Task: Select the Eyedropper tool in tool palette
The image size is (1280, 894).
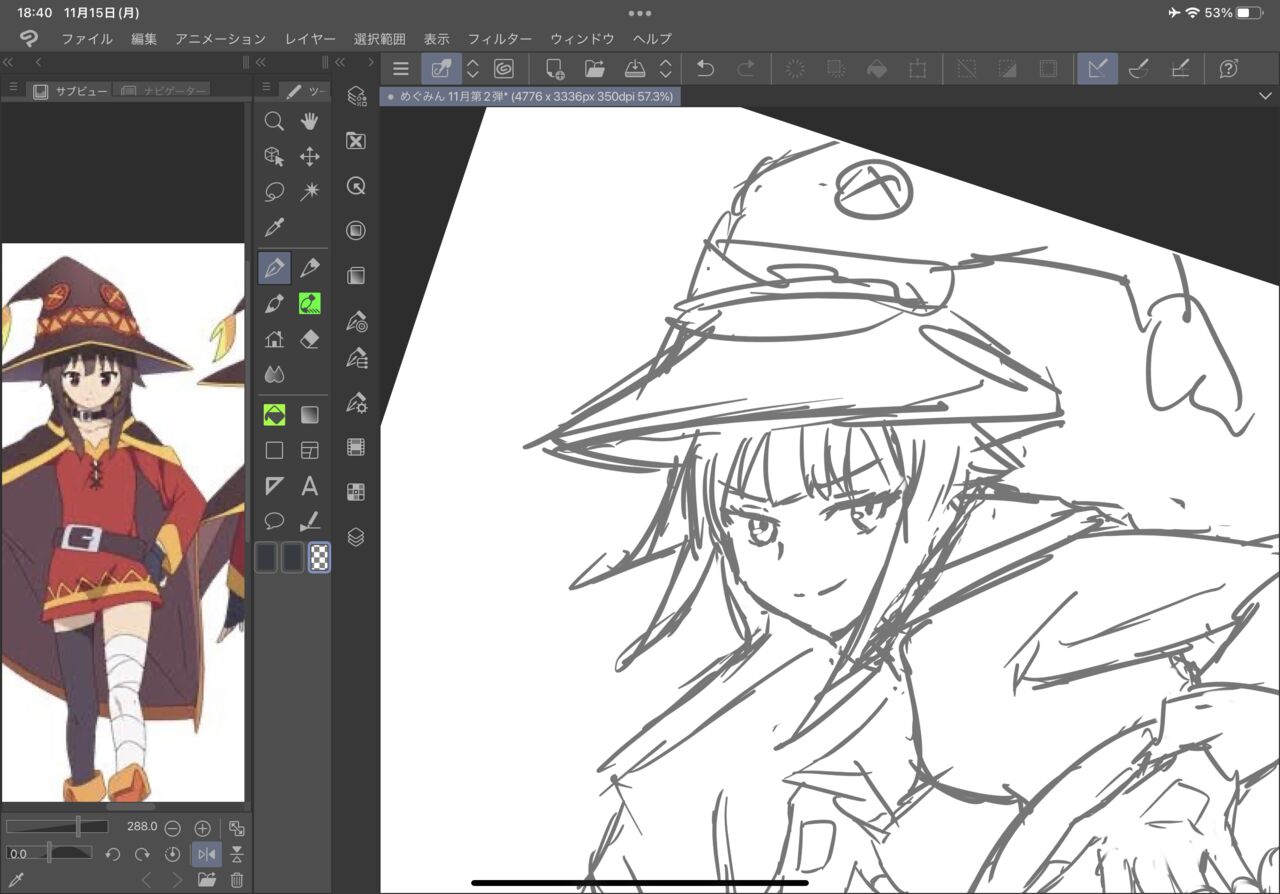Action: pos(274,227)
